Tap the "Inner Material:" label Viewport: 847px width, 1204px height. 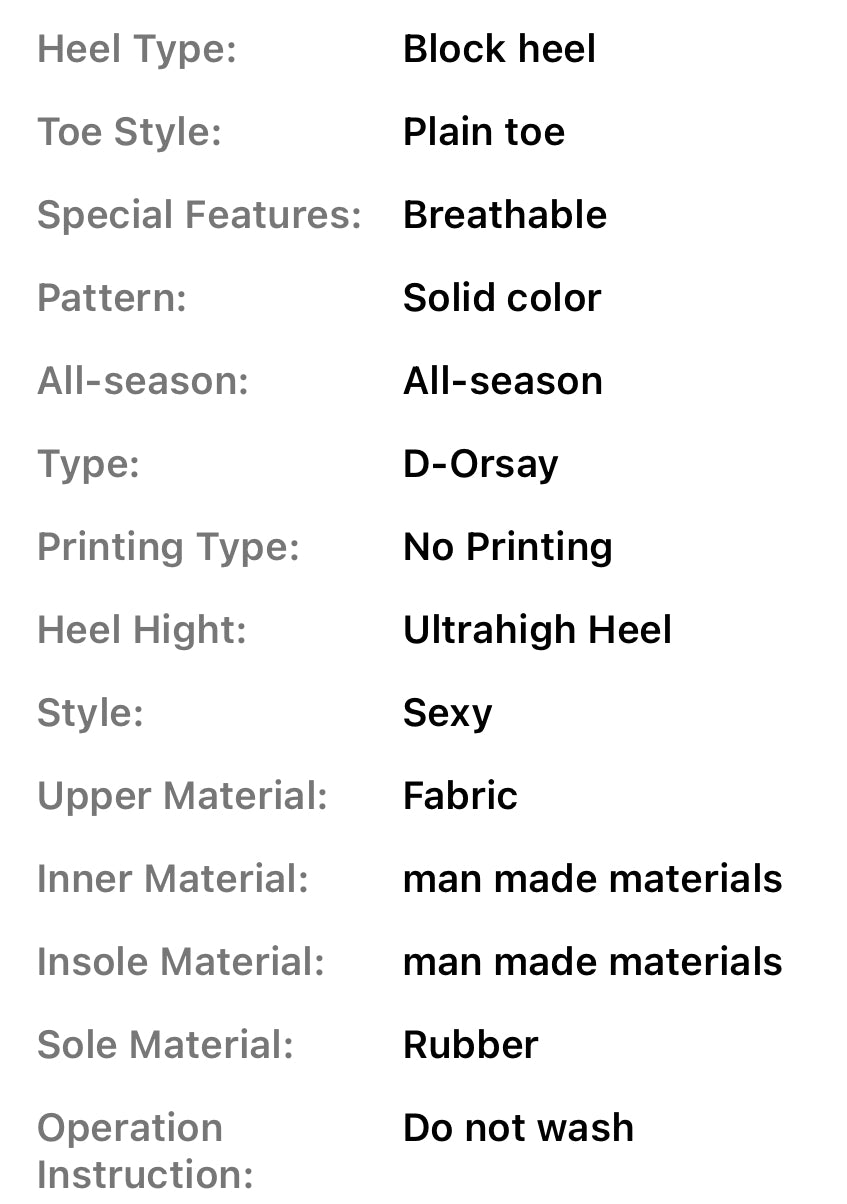tap(173, 879)
